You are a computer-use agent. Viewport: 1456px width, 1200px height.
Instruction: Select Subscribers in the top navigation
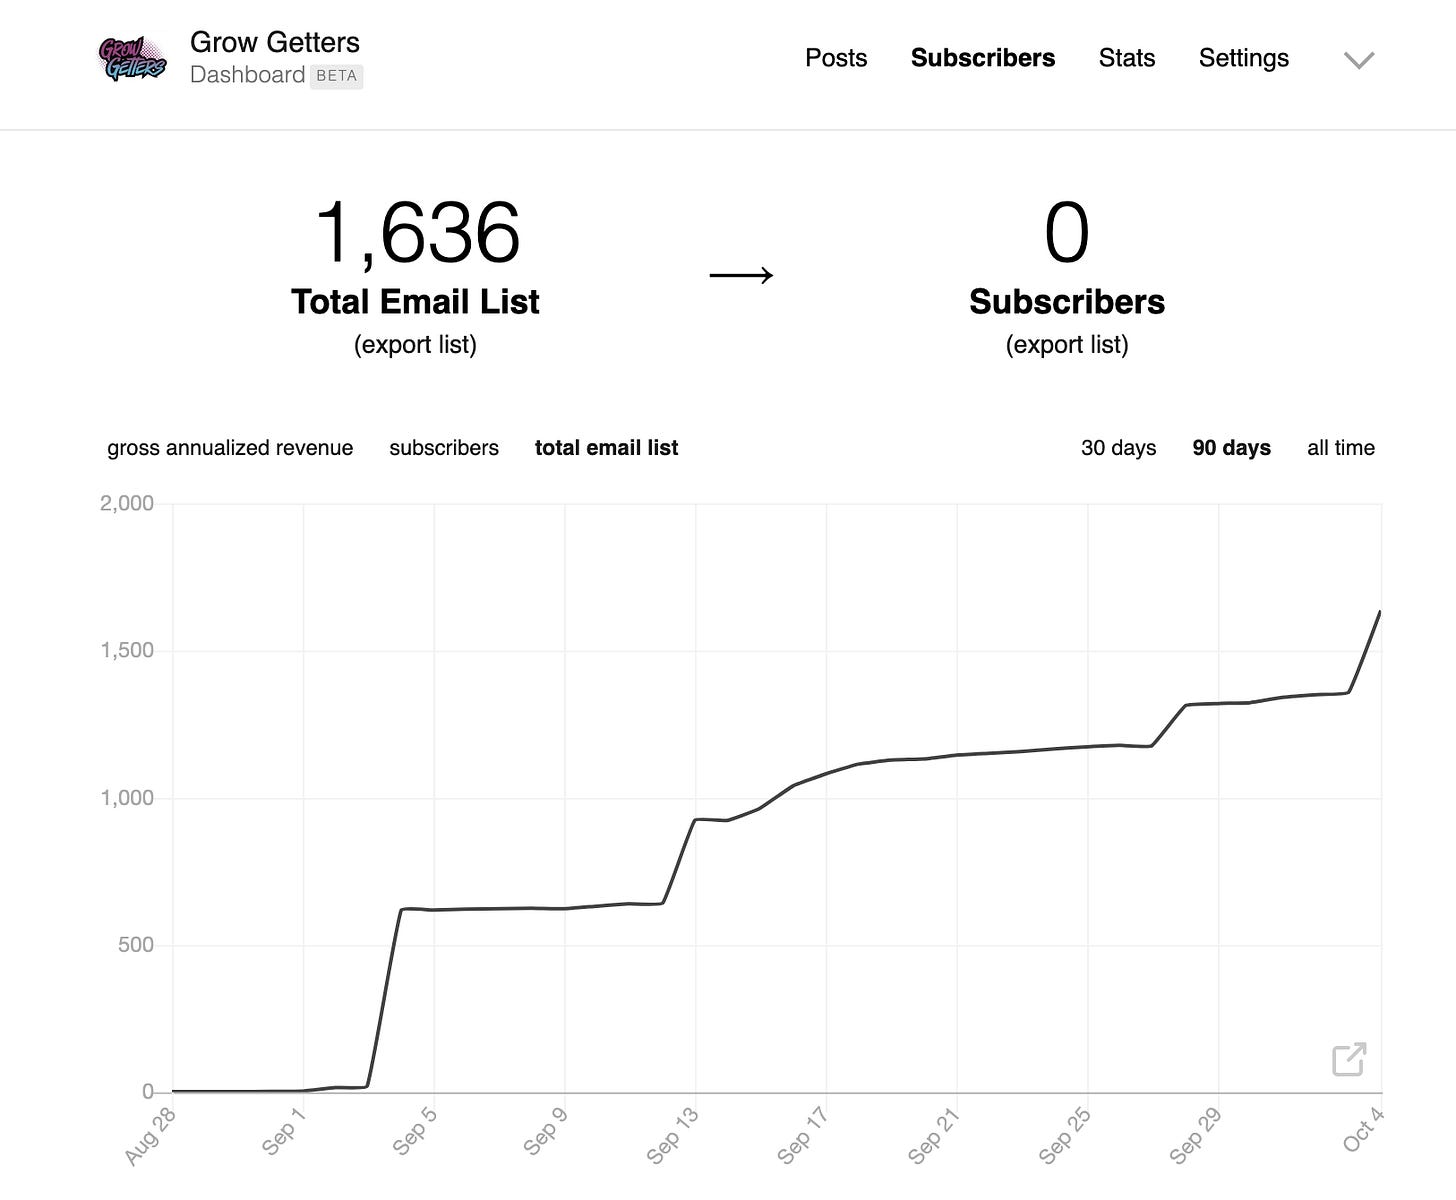tap(982, 58)
